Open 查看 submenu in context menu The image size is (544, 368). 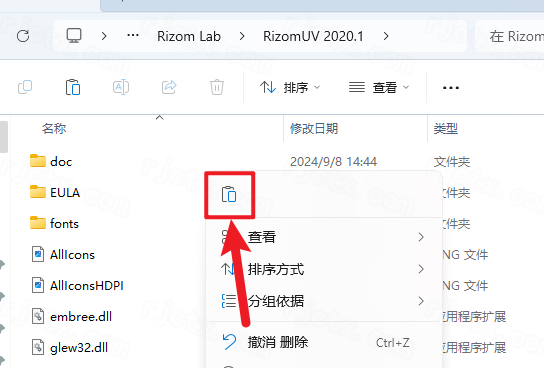323,237
